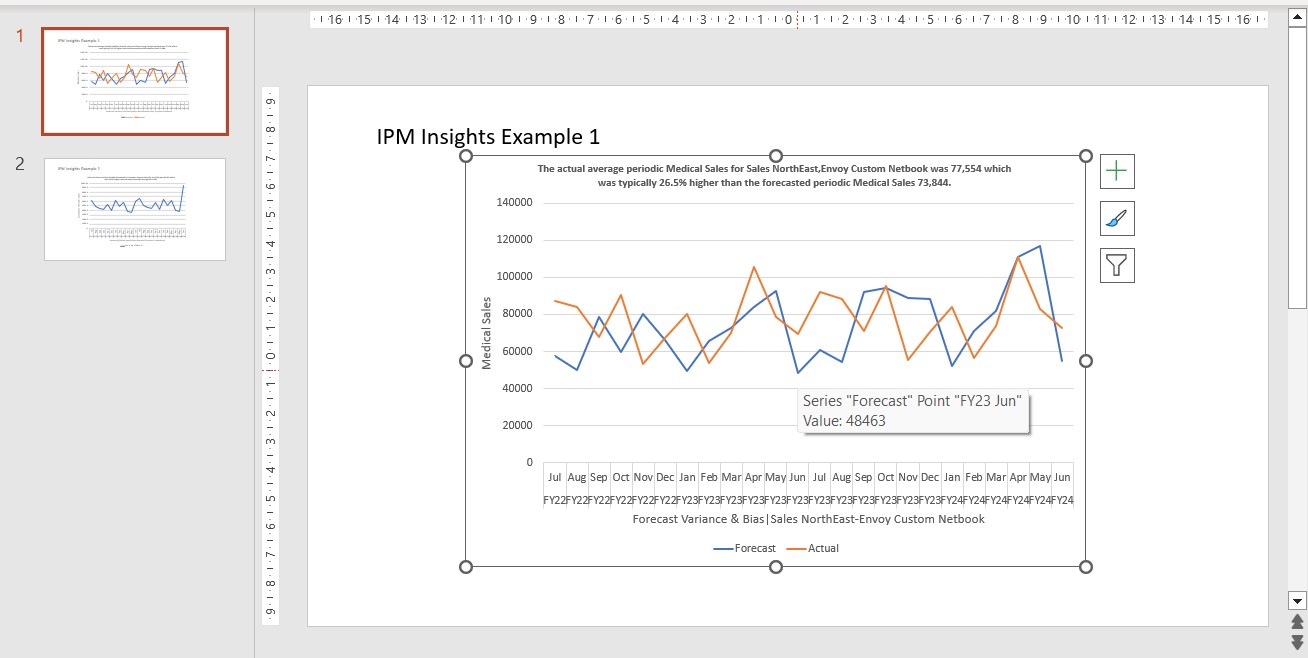Open the Chart Elements plus menu
Viewport: 1308px width, 658px height.
click(x=1116, y=170)
